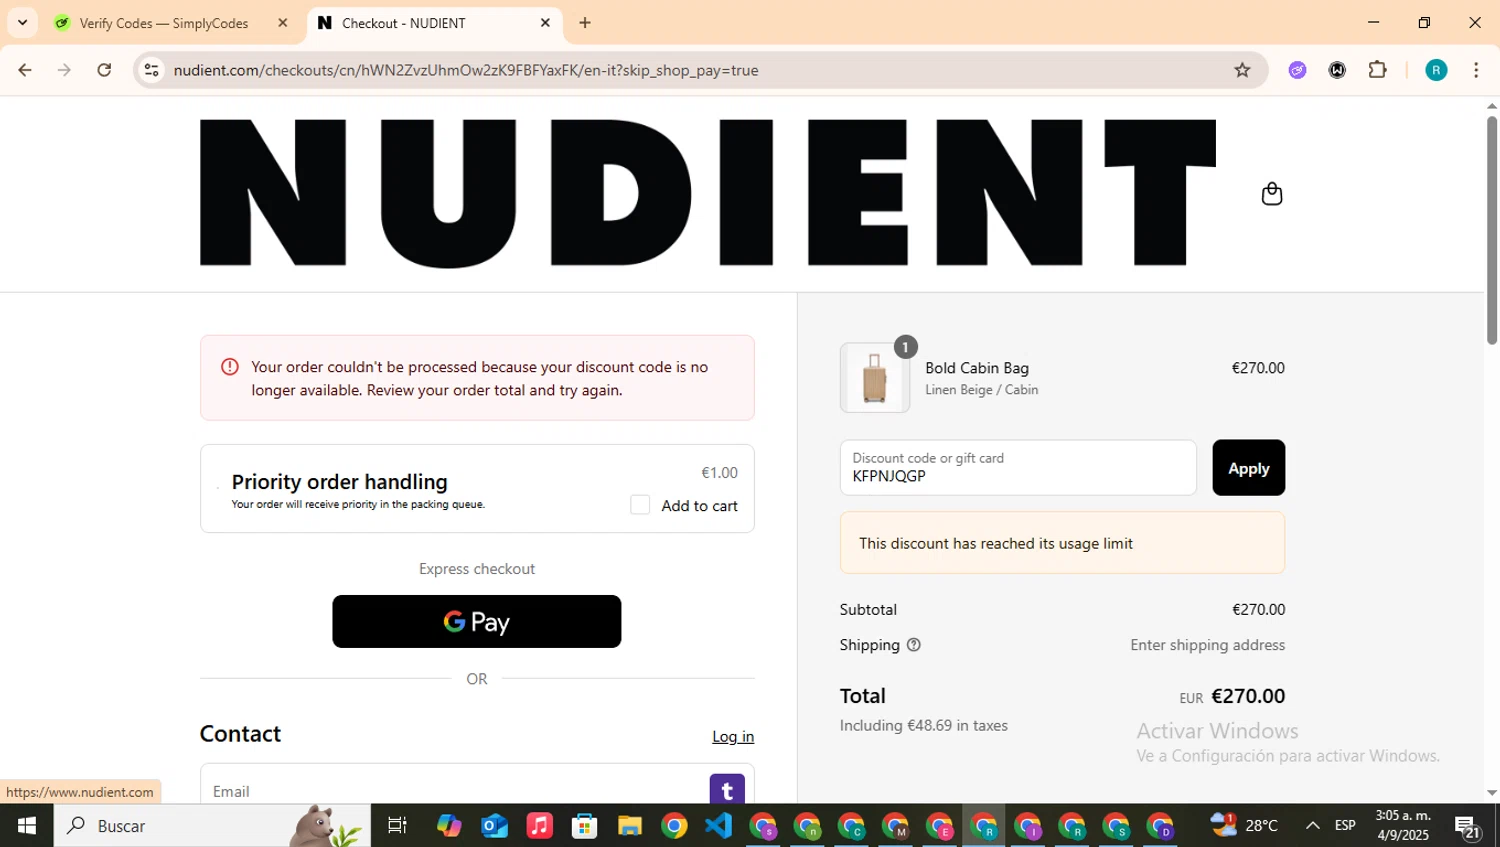This screenshot has height=847, width=1500.
Task: View site information icon in the address bar
Action: pyautogui.click(x=152, y=70)
